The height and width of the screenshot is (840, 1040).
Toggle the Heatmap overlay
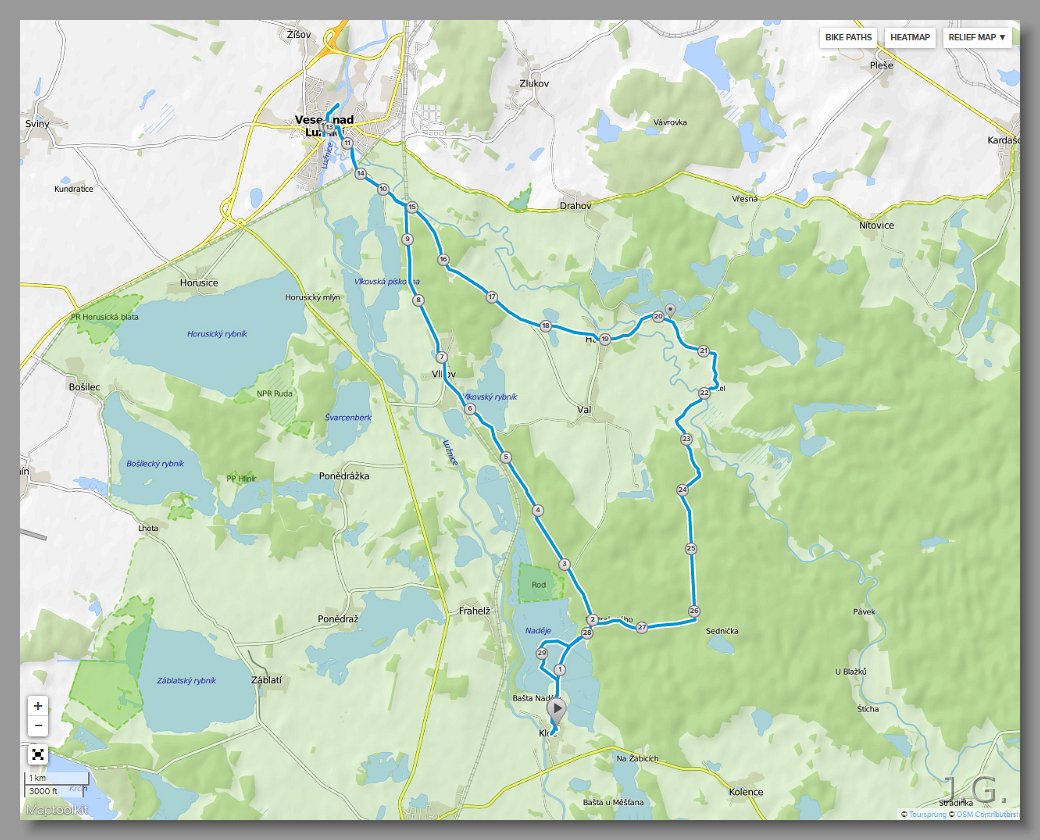coord(909,37)
